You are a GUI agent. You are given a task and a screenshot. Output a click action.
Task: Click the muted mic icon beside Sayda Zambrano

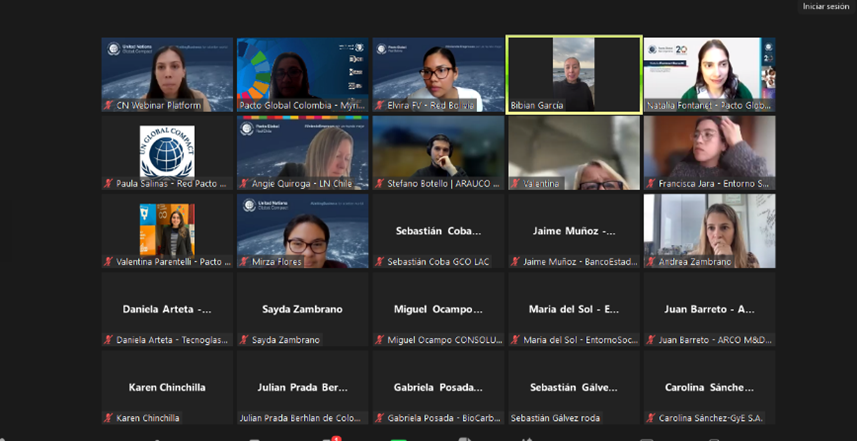(245, 340)
